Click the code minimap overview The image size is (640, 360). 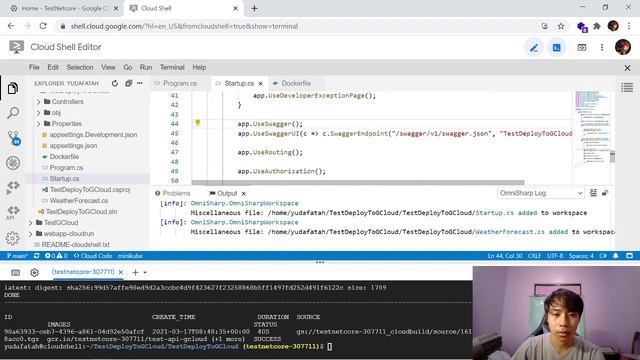pyautogui.click(x=592, y=129)
